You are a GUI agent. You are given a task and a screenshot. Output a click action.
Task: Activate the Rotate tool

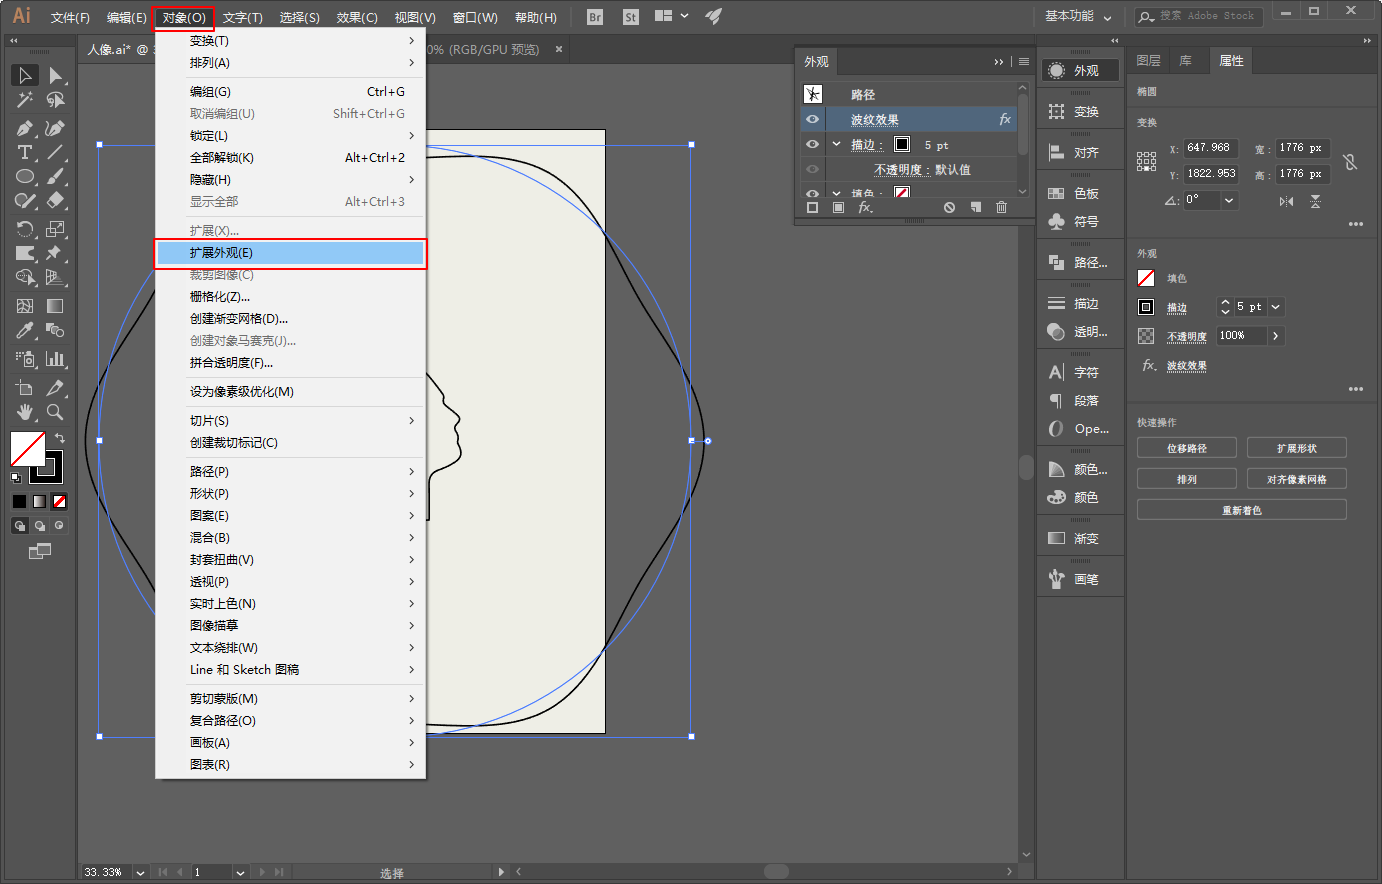25,229
